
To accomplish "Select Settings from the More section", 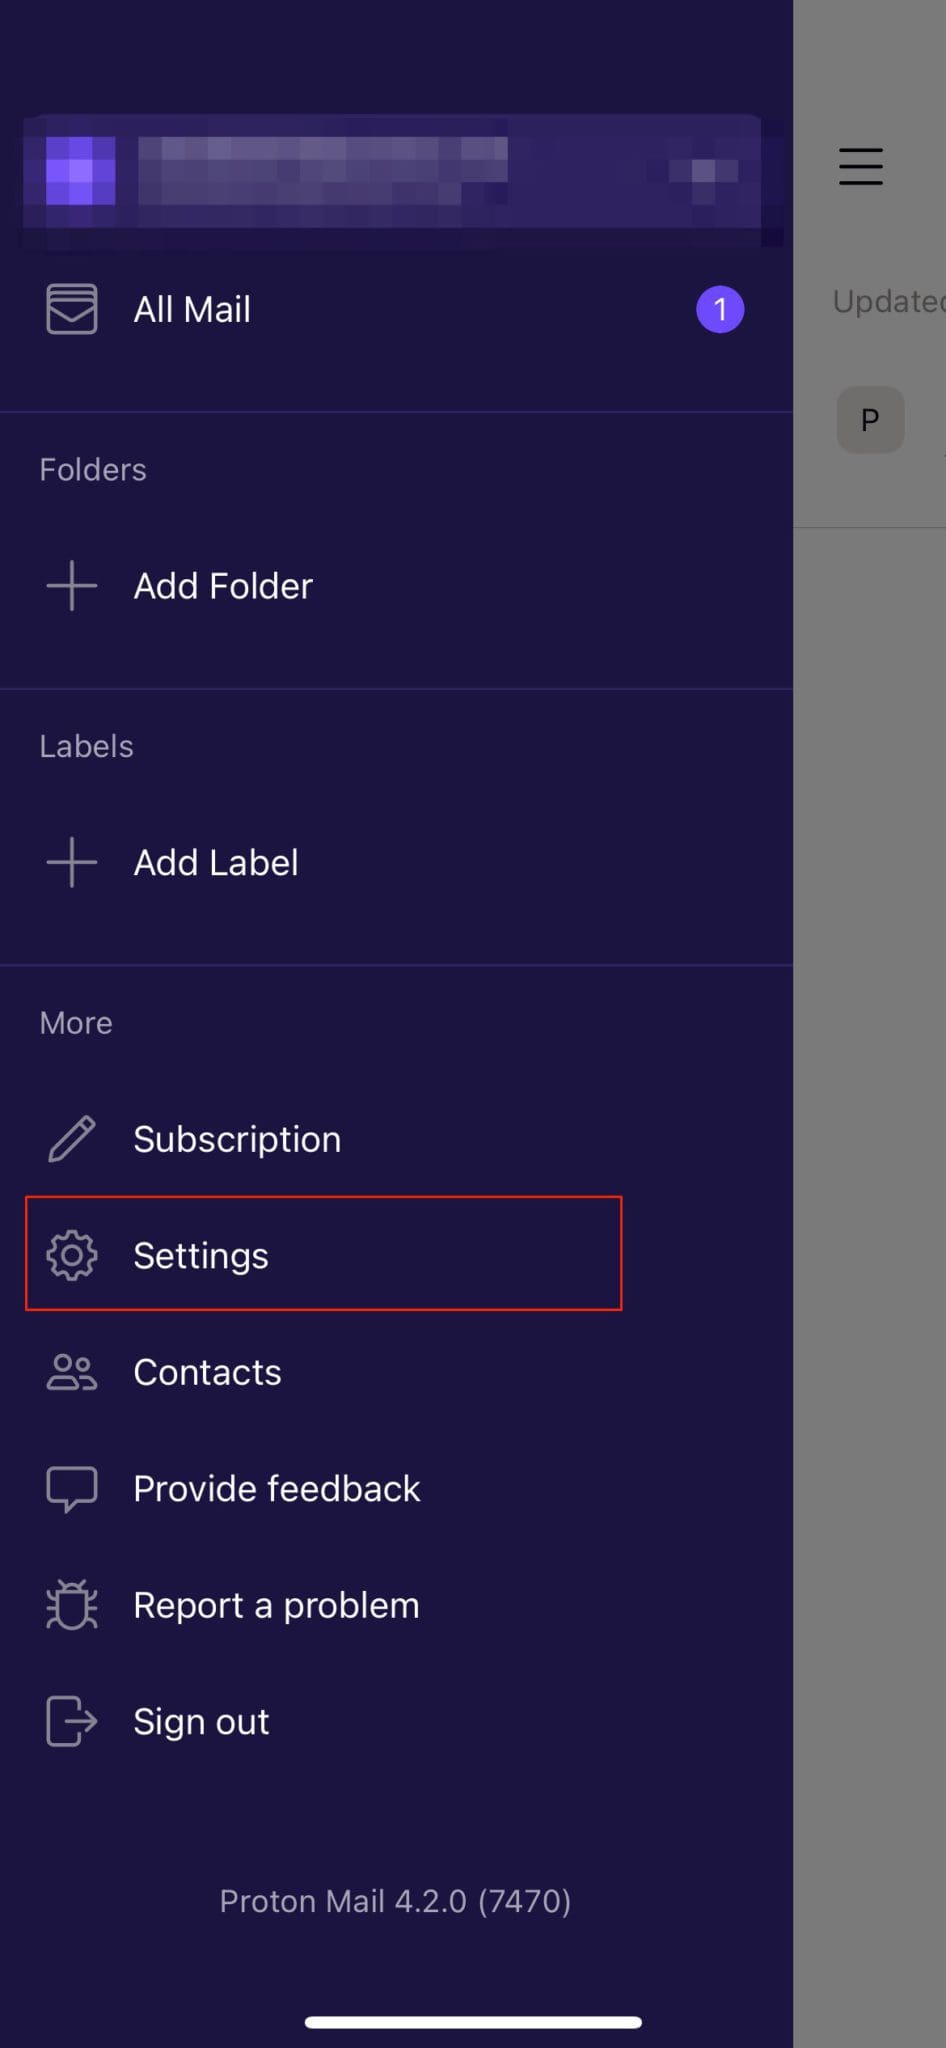I will 200,1255.
